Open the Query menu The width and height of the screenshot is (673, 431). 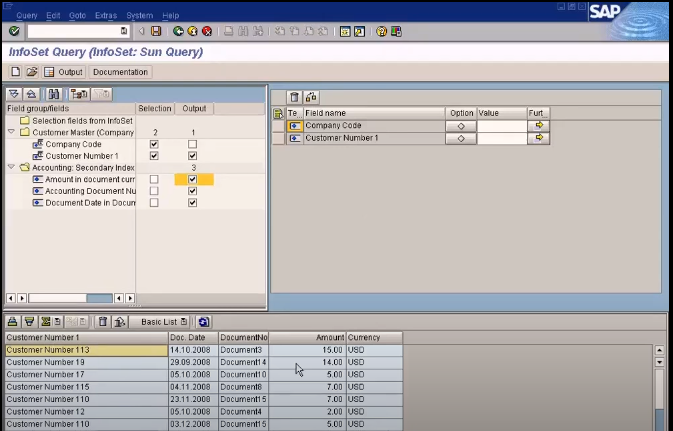click(27, 15)
